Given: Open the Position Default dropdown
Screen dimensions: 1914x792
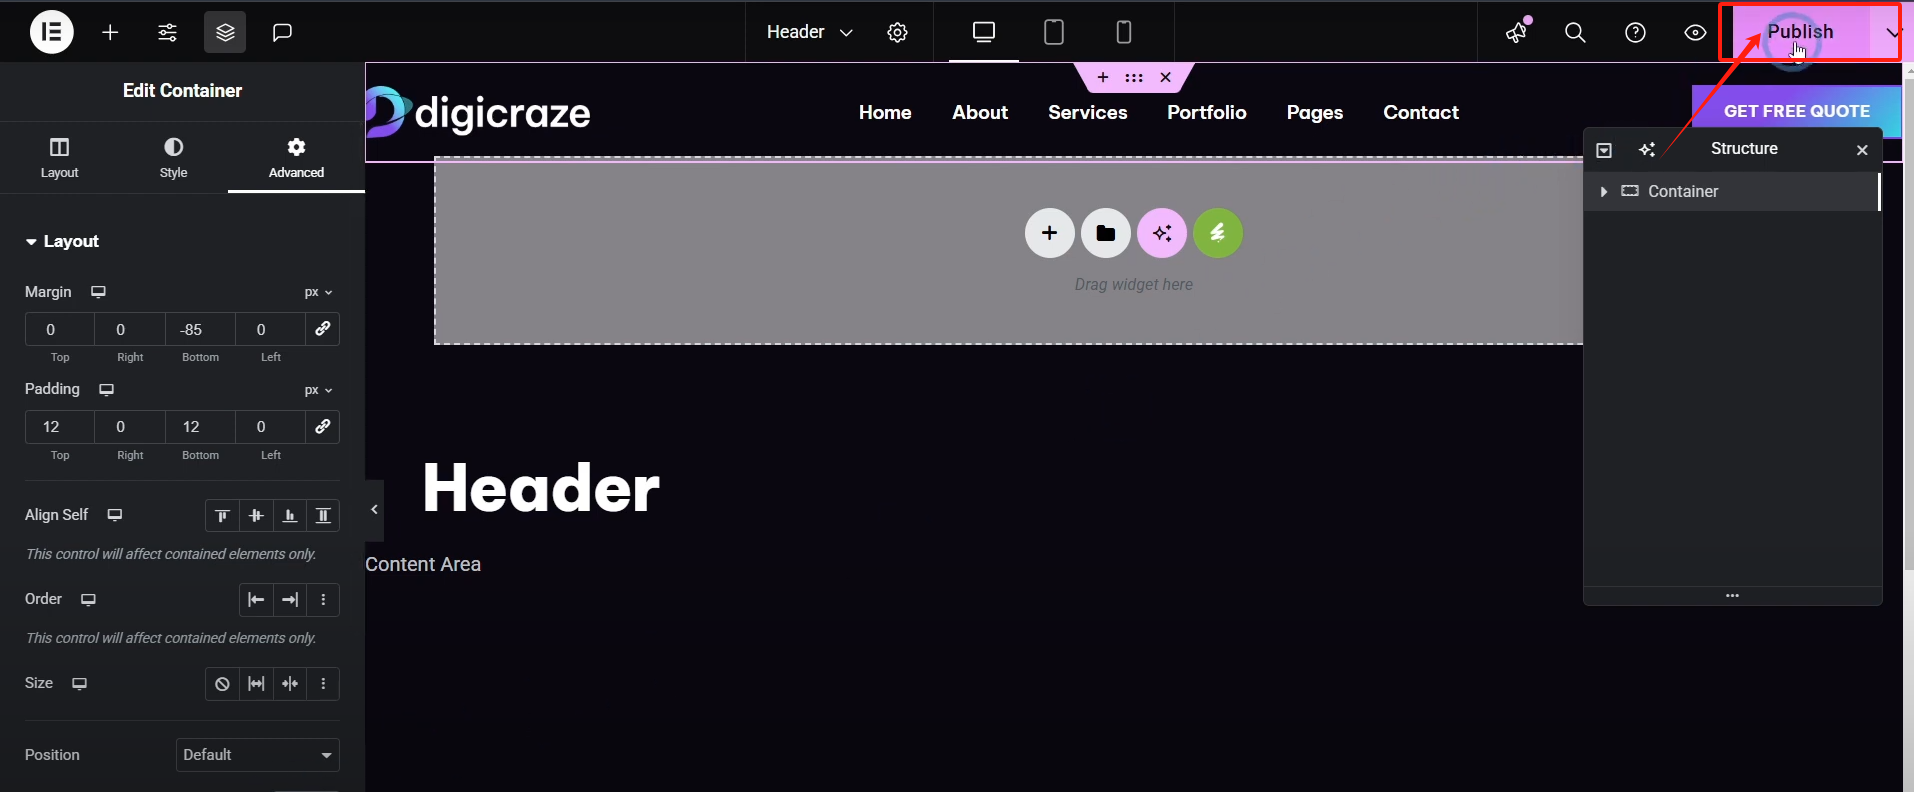Looking at the screenshot, I should click(x=258, y=755).
